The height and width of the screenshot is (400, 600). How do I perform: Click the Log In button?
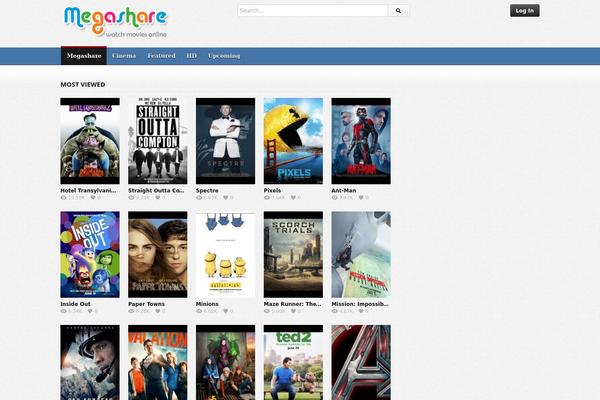[x=525, y=11]
